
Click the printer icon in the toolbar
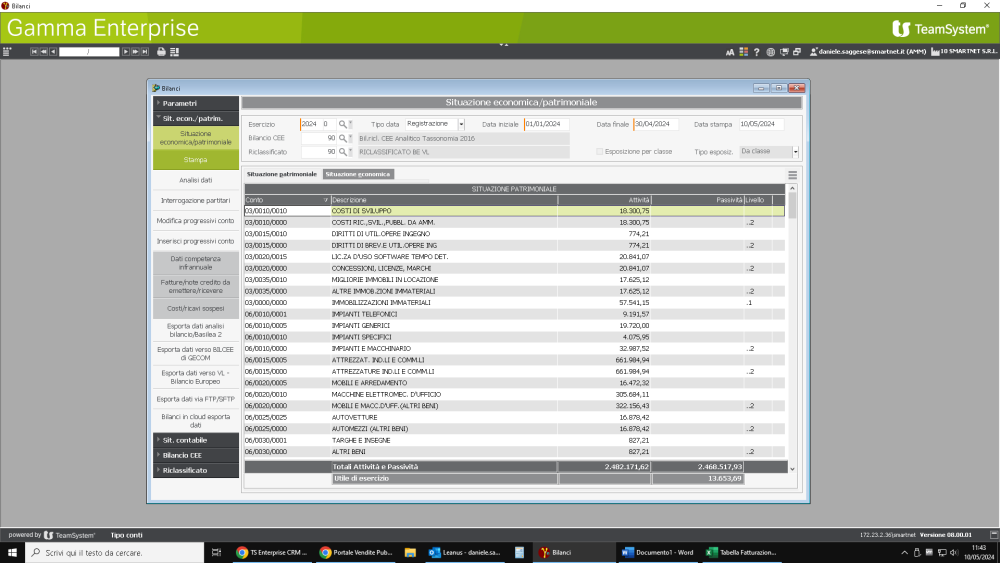click(x=162, y=51)
